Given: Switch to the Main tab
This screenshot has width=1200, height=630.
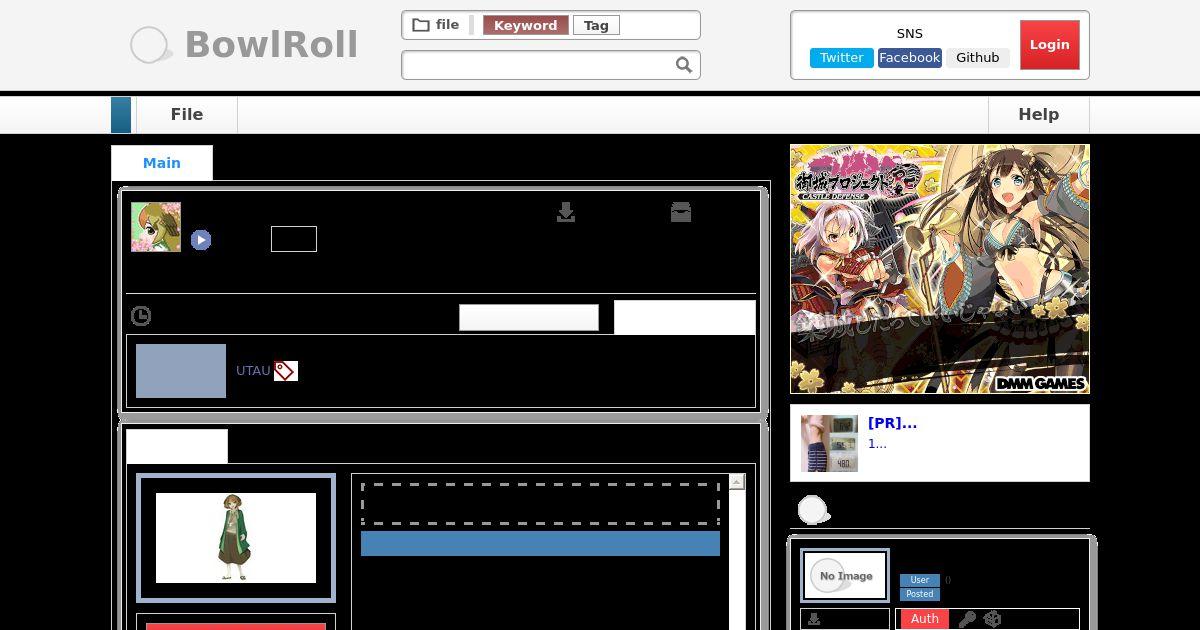Looking at the screenshot, I should 162,163.
